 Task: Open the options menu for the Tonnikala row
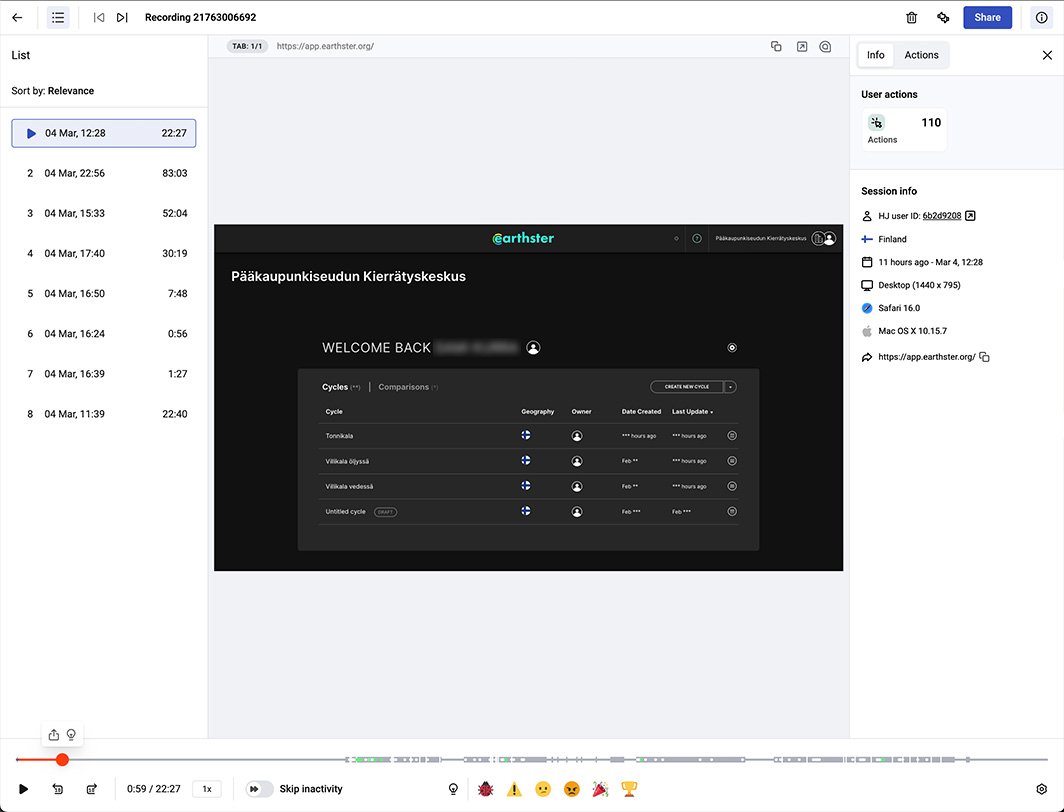pyautogui.click(x=732, y=436)
